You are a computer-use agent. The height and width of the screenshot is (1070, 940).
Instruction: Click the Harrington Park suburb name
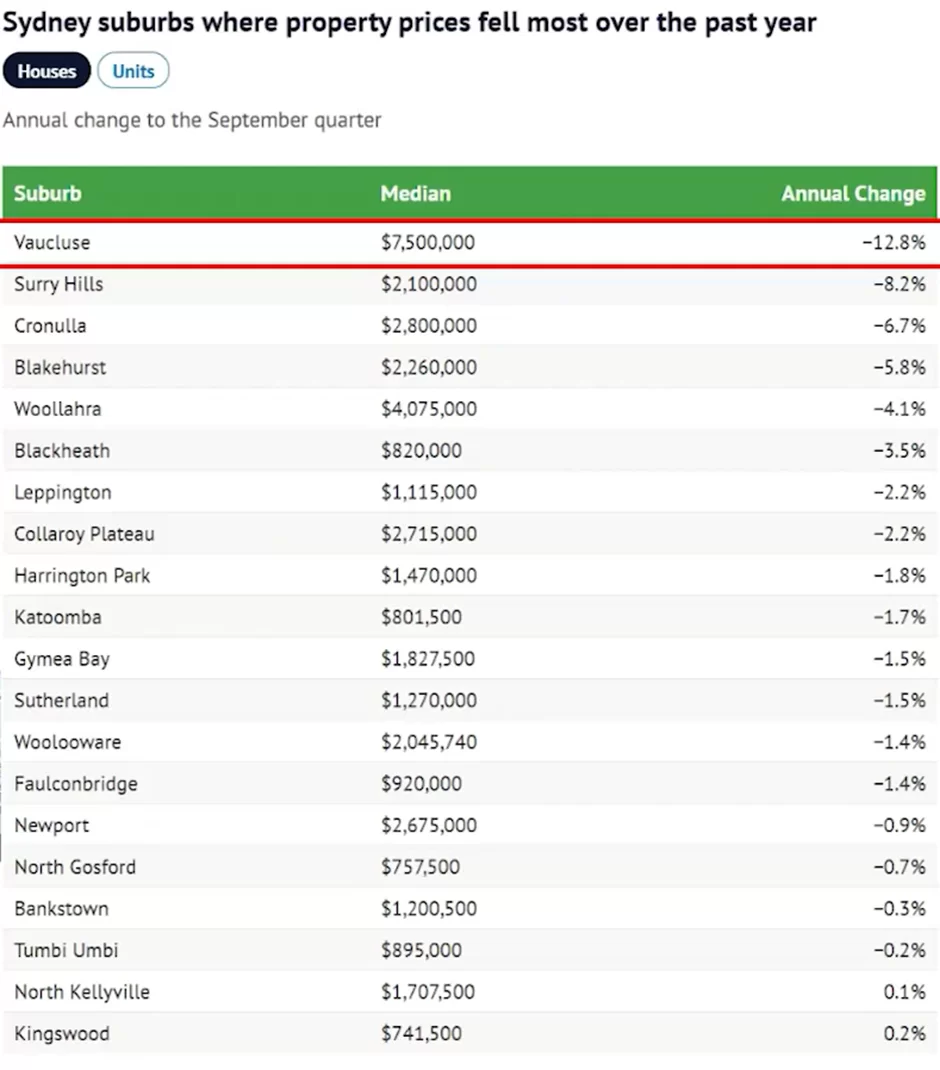coord(82,576)
